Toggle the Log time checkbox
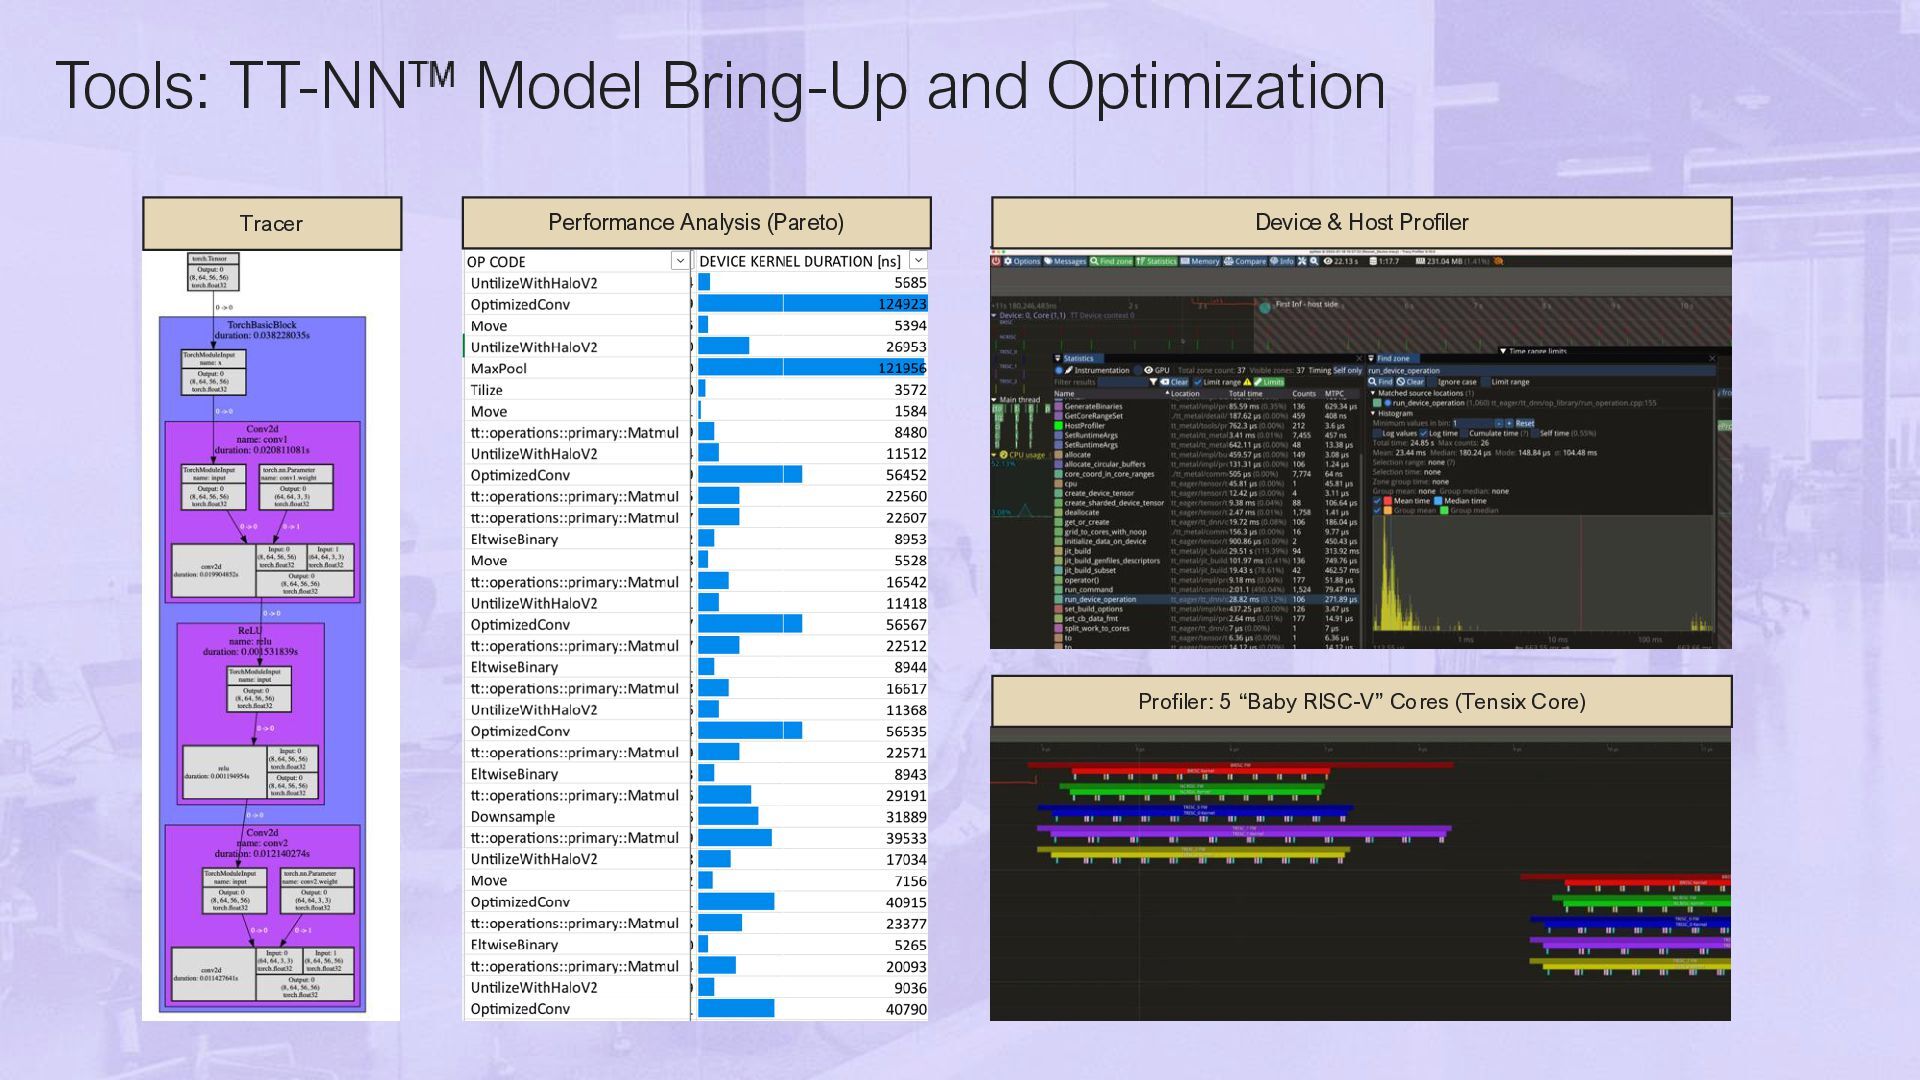This screenshot has width=1920, height=1080. pos(1423,433)
